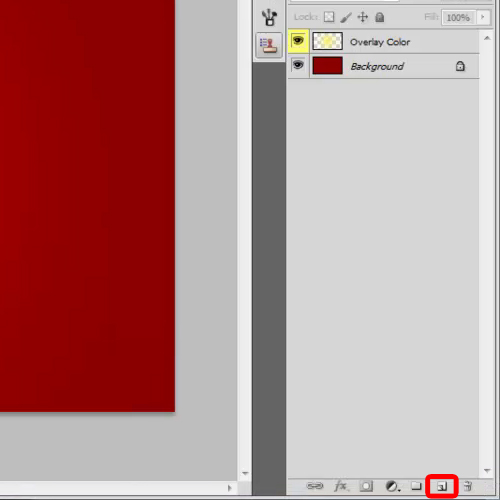Select the Overlay Color layer name
Image resolution: width=500 pixels, height=500 pixels.
click(x=380, y=42)
